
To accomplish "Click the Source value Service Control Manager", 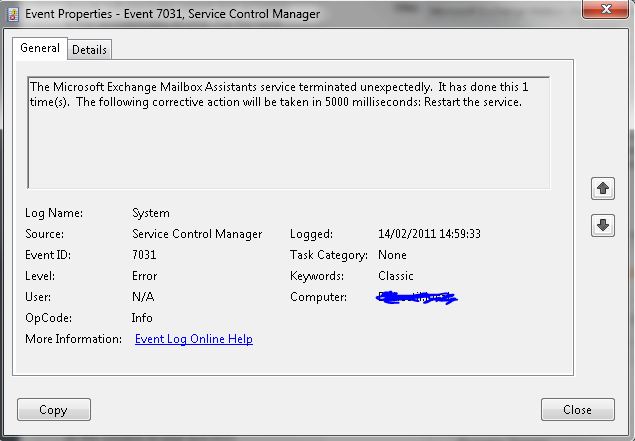I will (x=197, y=234).
